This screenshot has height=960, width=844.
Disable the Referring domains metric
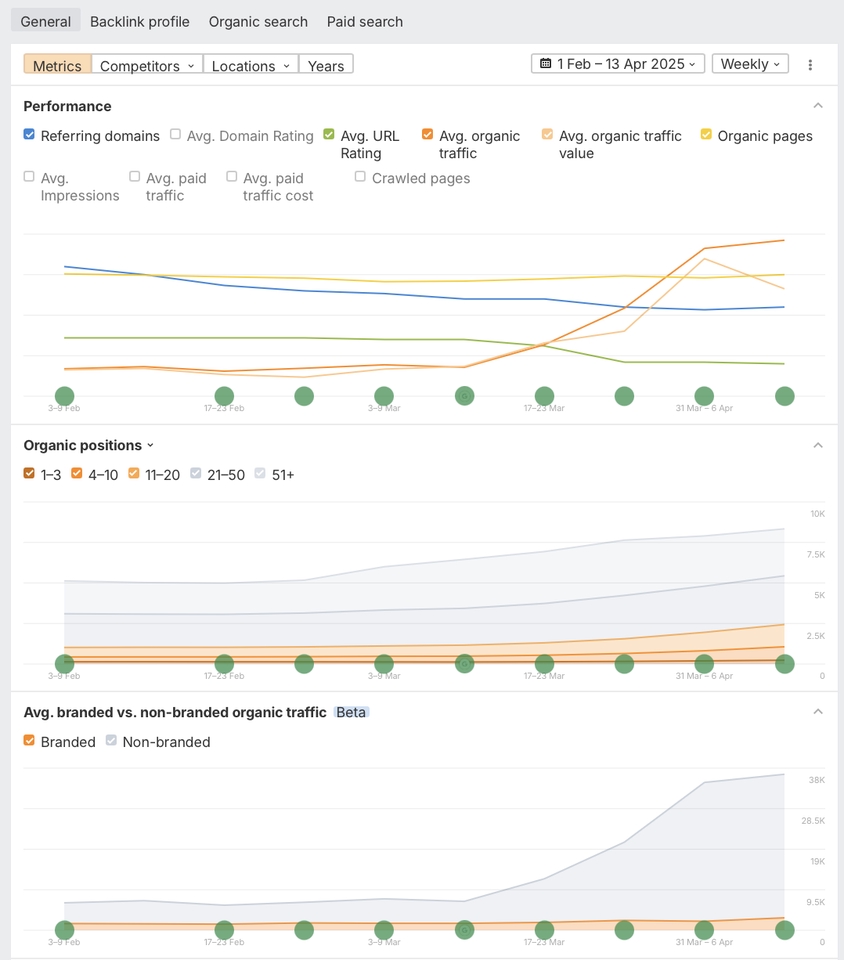coord(29,135)
